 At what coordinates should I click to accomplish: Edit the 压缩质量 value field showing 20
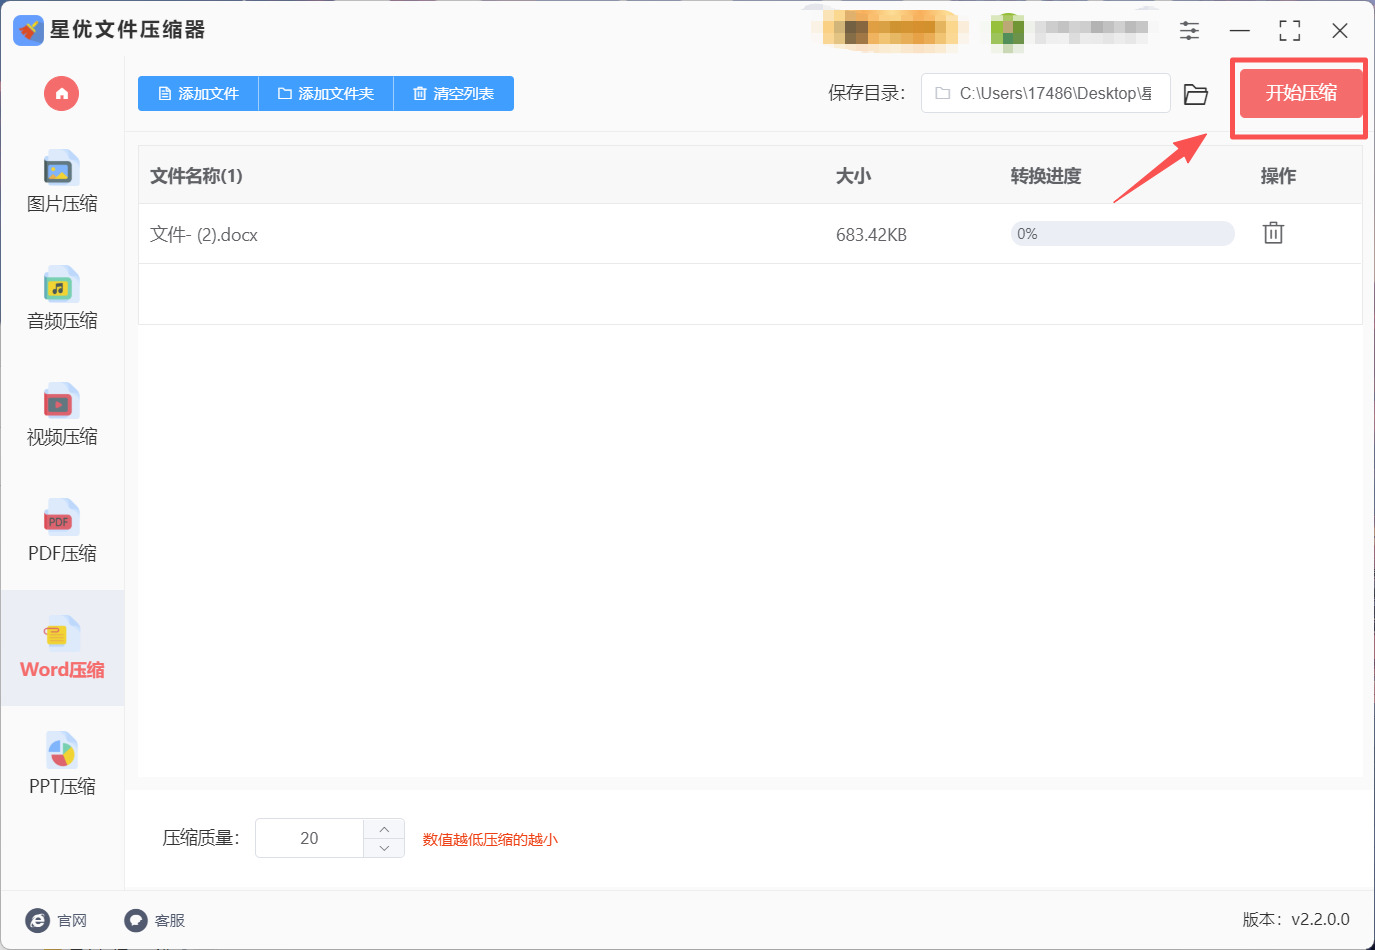coord(309,838)
